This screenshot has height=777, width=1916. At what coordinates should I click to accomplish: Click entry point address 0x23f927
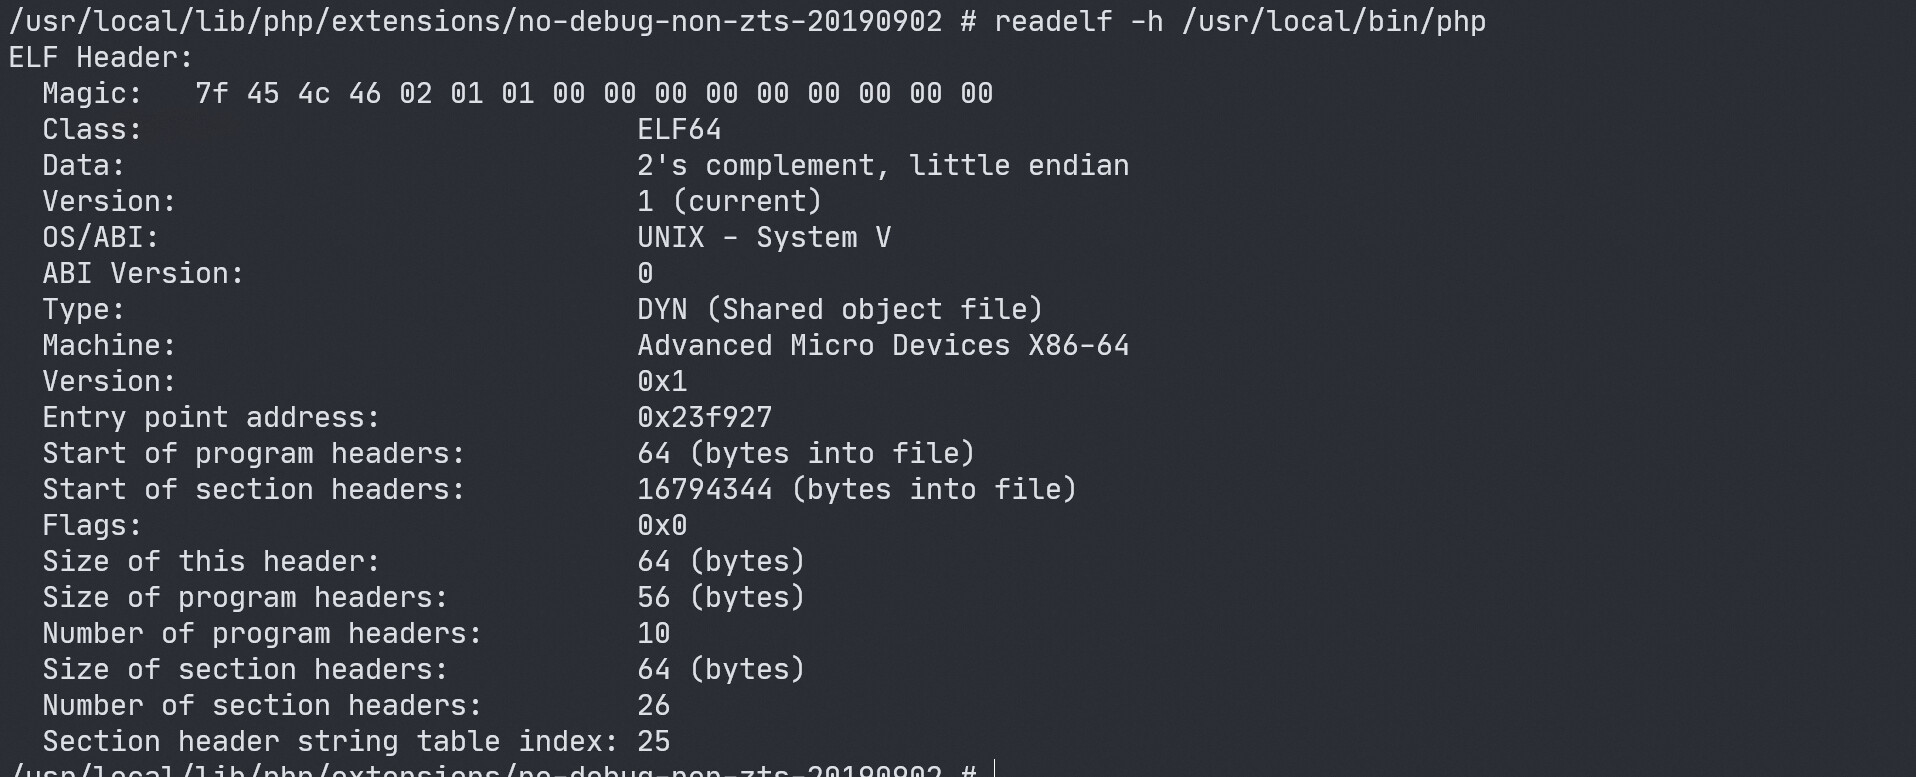[x=704, y=417]
